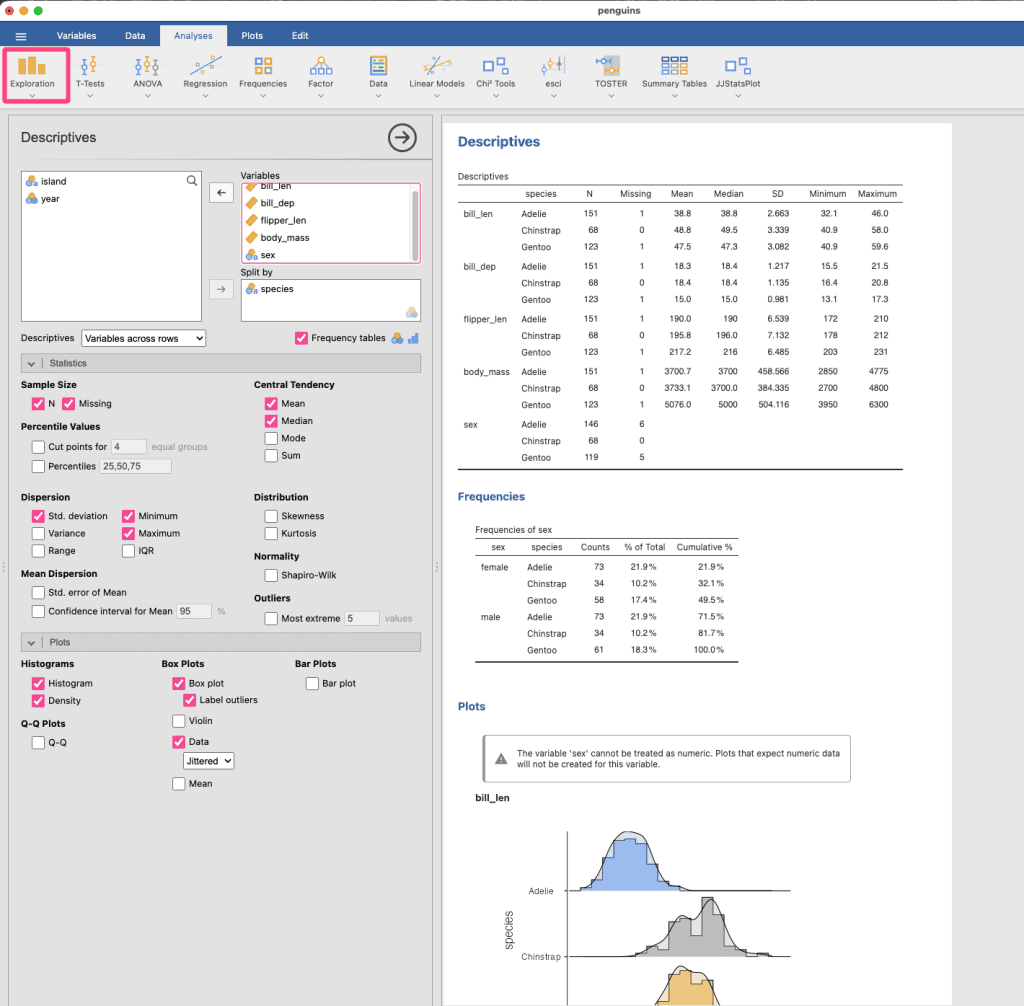Click bar chart icon beside Frequency tables
The image size is (1024, 1006).
pyautogui.click(x=413, y=338)
